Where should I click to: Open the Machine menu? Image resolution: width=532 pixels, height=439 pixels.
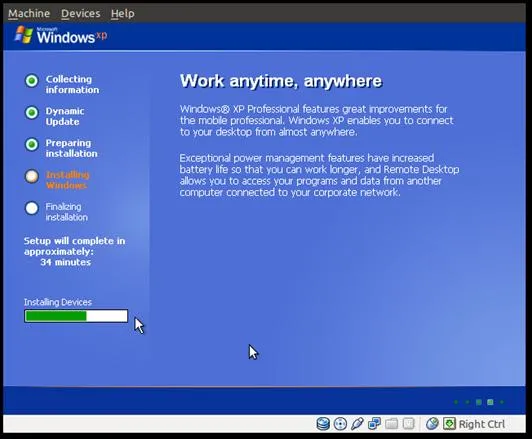[29, 14]
